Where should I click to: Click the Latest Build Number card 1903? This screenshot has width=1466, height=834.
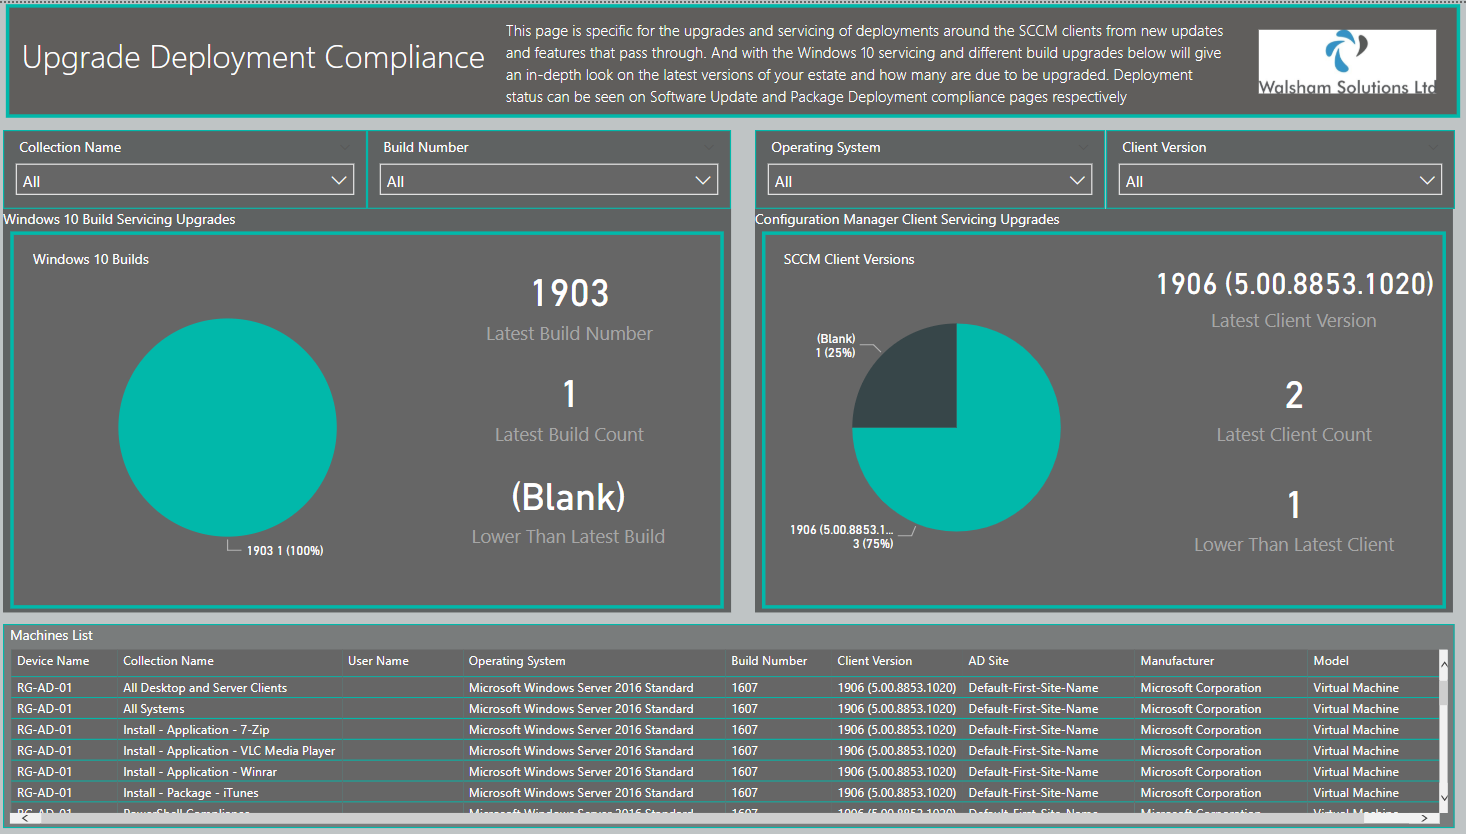click(x=570, y=293)
